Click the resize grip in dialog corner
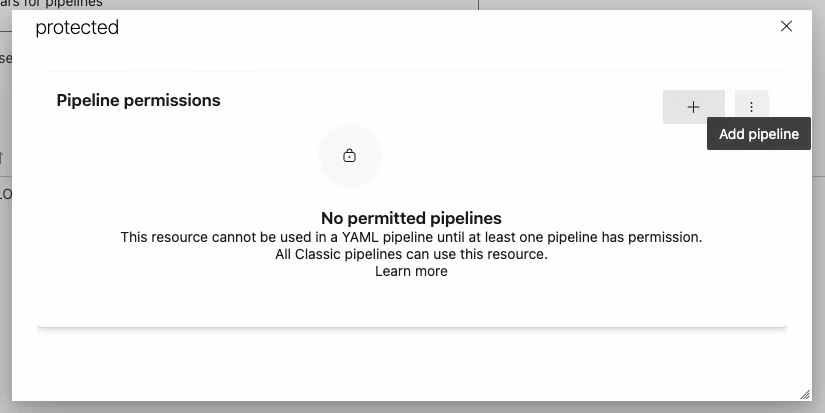The image size is (825, 413). 804,394
